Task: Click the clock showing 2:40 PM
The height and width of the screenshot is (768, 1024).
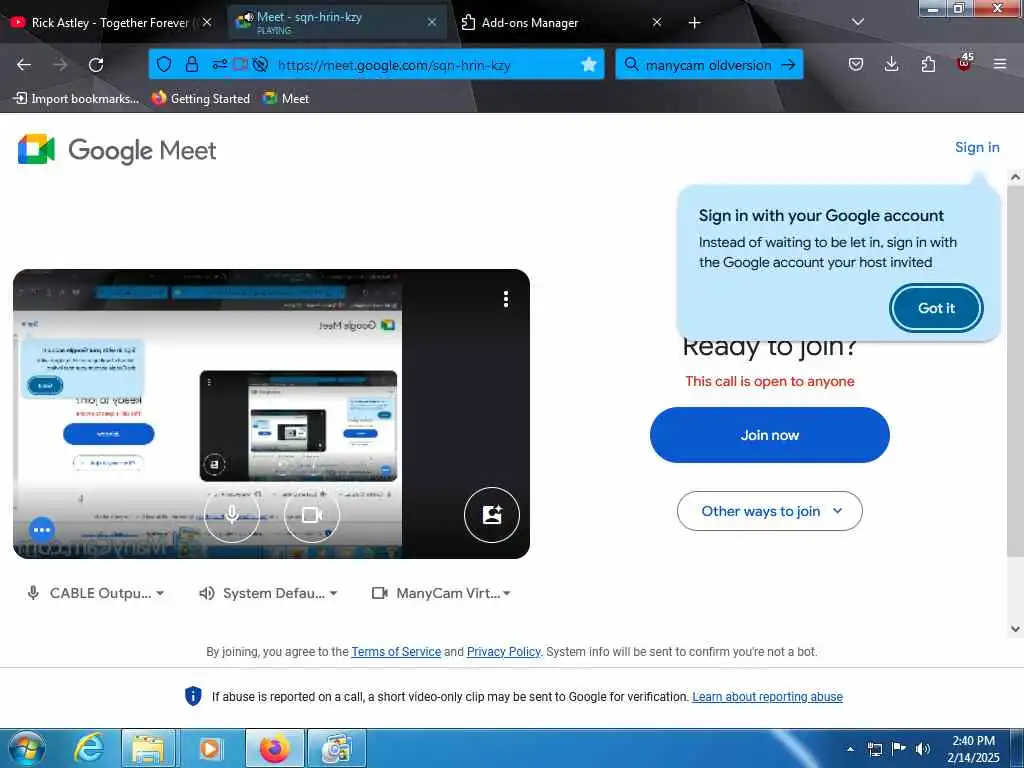Action: click(973, 748)
